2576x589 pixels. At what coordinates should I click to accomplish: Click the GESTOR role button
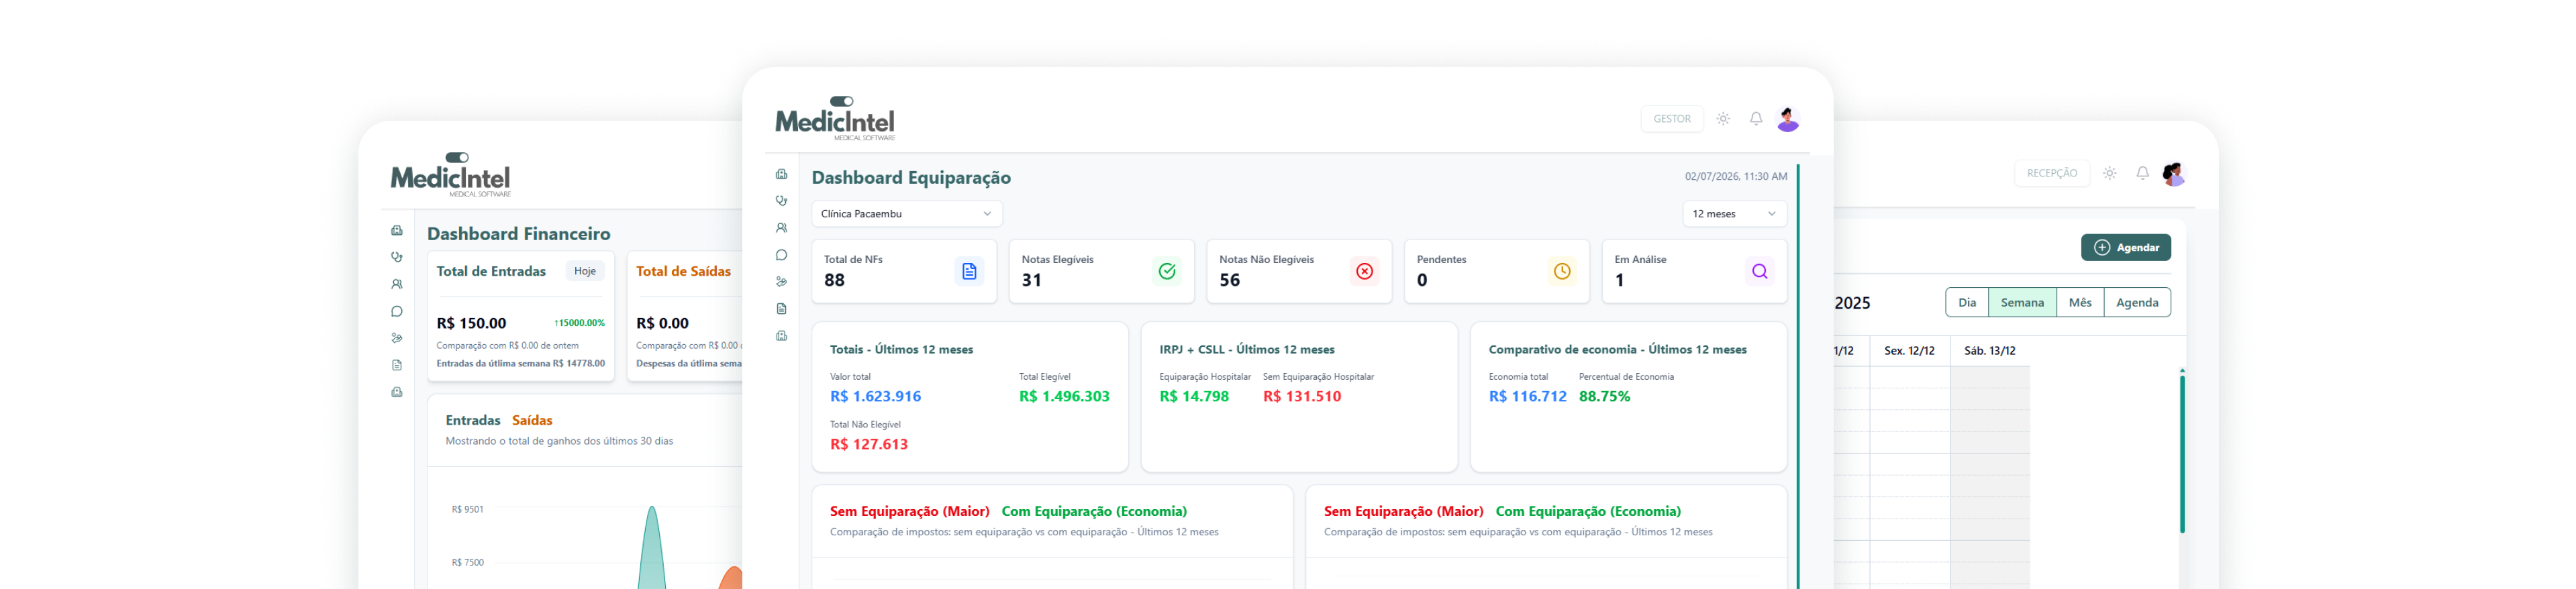(1671, 119)
